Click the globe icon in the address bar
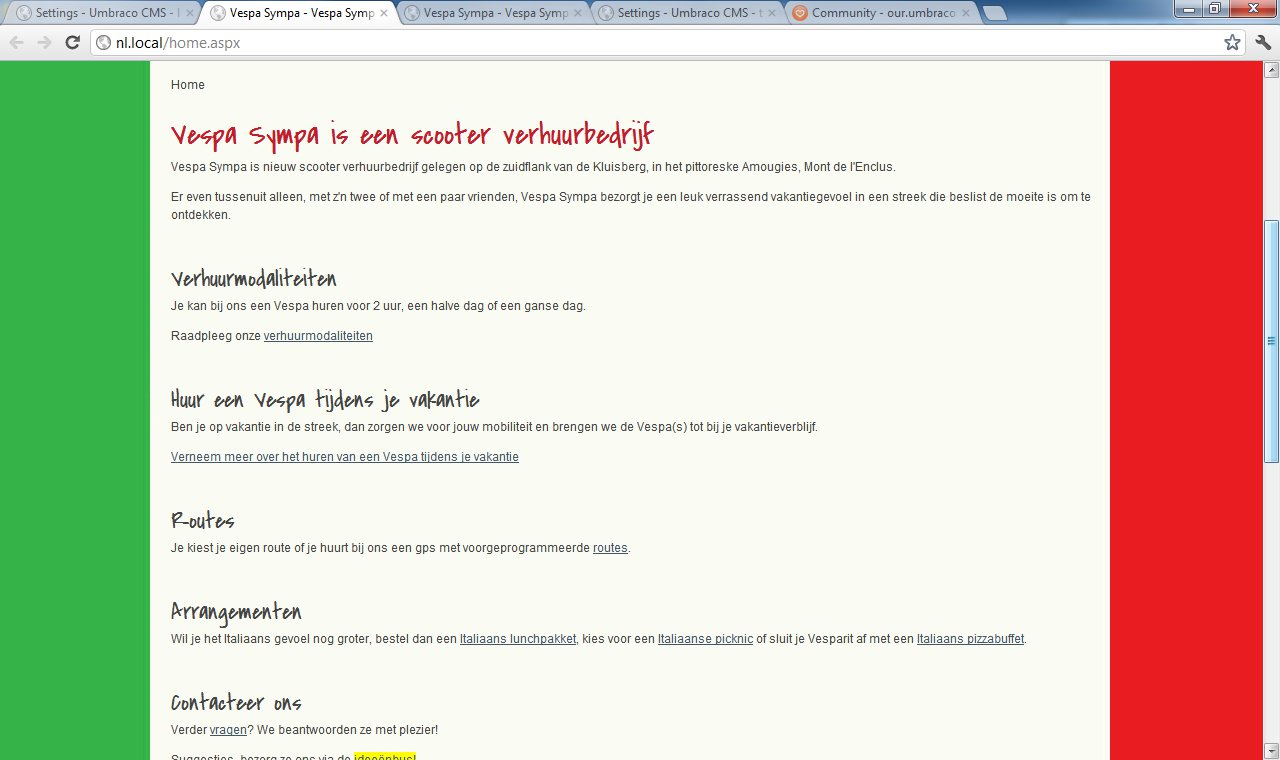 tap(103, 42)
